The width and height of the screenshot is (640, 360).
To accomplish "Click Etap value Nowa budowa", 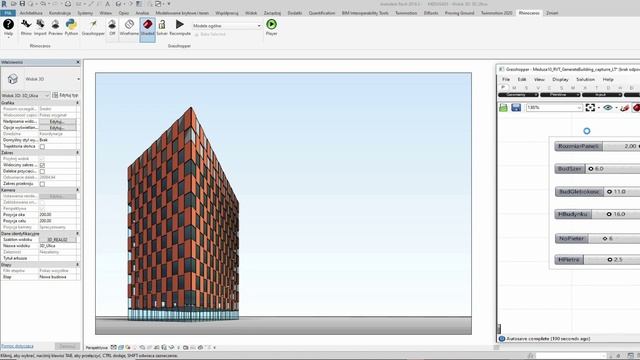I will (58, 277).
